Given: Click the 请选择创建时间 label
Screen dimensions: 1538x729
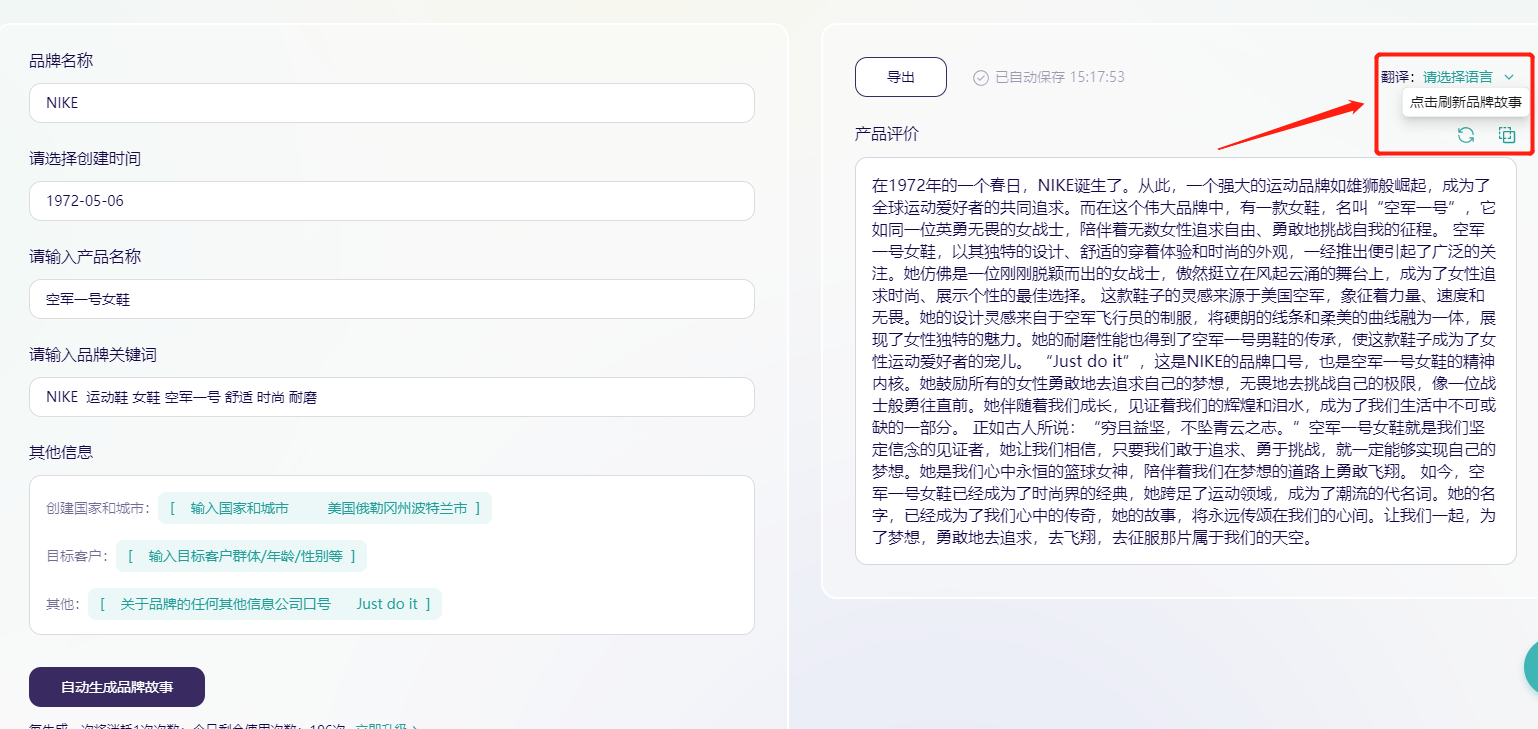Looking at the screenshot, I should tap(85, 159).
